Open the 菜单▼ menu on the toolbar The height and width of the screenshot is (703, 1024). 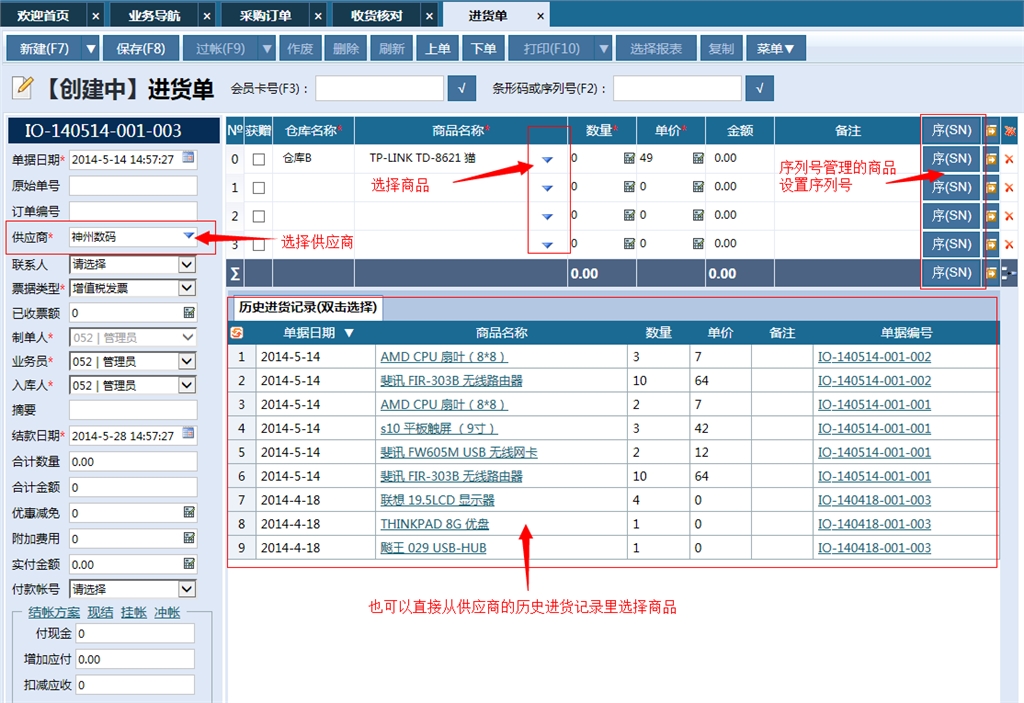click(775, 48)
